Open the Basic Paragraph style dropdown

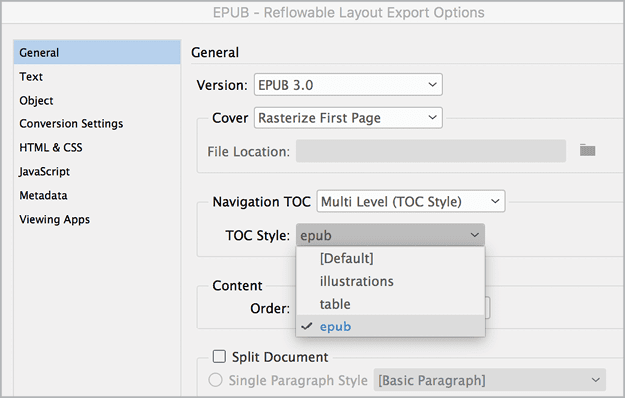pos(489,380)
